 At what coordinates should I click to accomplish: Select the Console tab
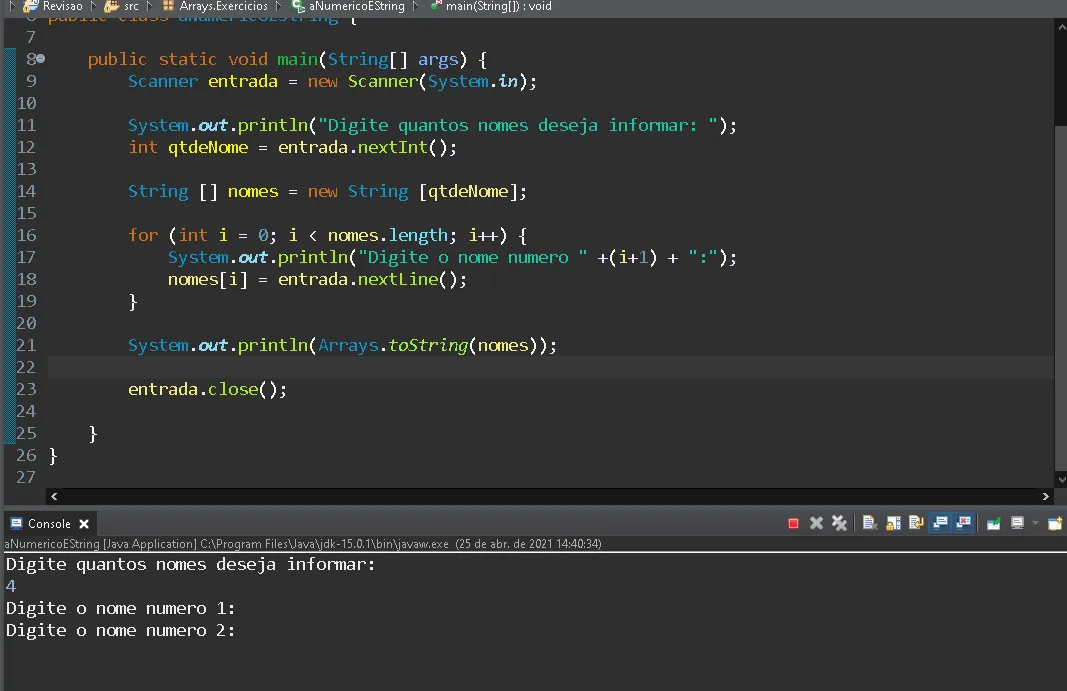tap(43, 522)
